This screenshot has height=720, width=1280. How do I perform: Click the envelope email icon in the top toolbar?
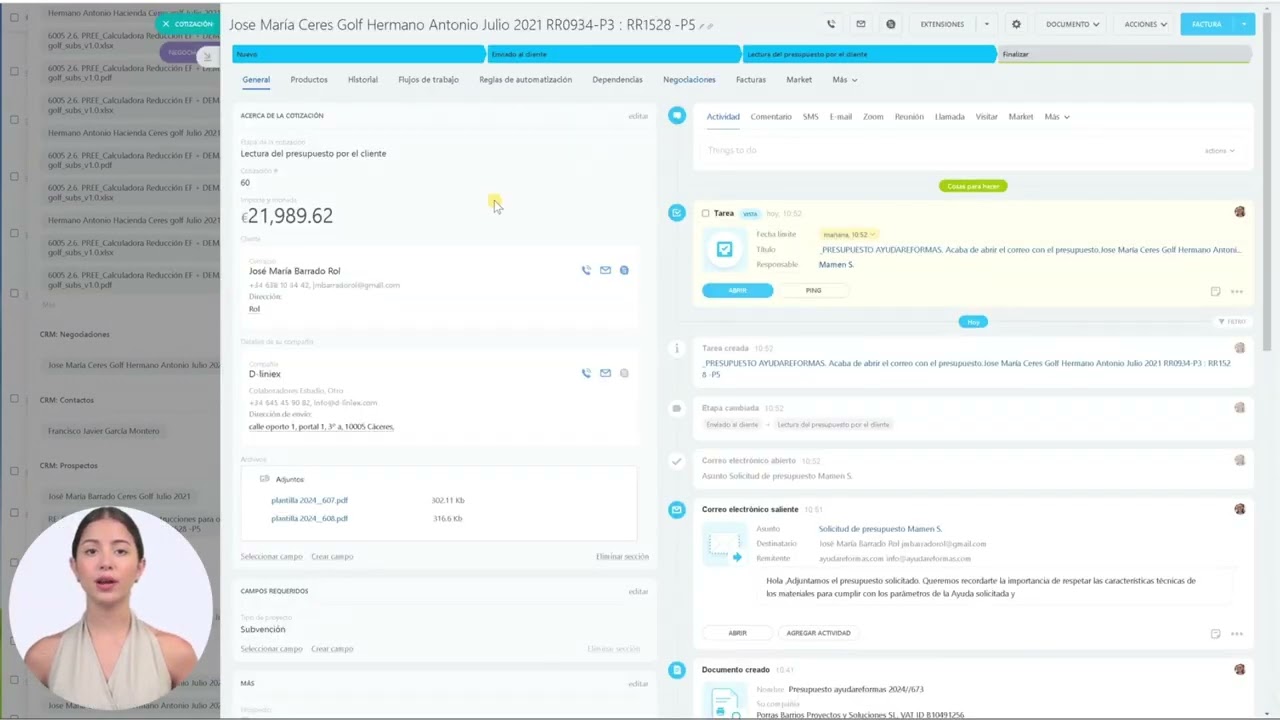click(861, 24)
